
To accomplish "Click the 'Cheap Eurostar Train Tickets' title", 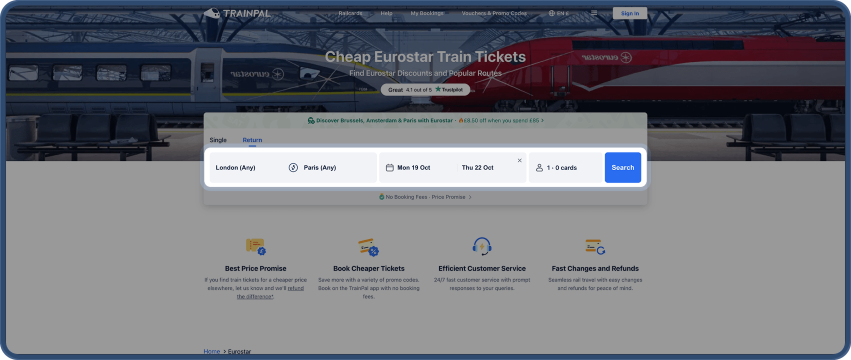I will click(426, 57).
